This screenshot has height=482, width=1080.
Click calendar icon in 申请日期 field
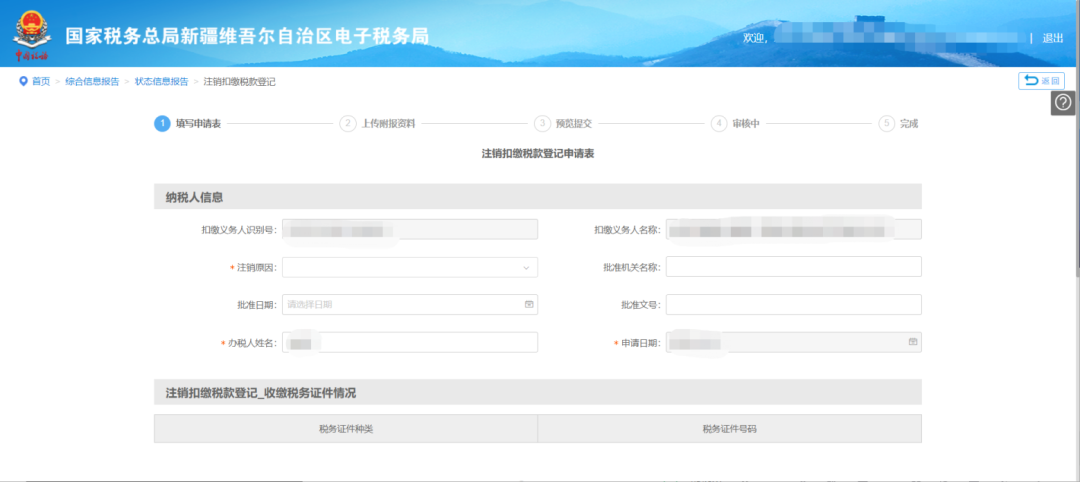tap(912, 342)
